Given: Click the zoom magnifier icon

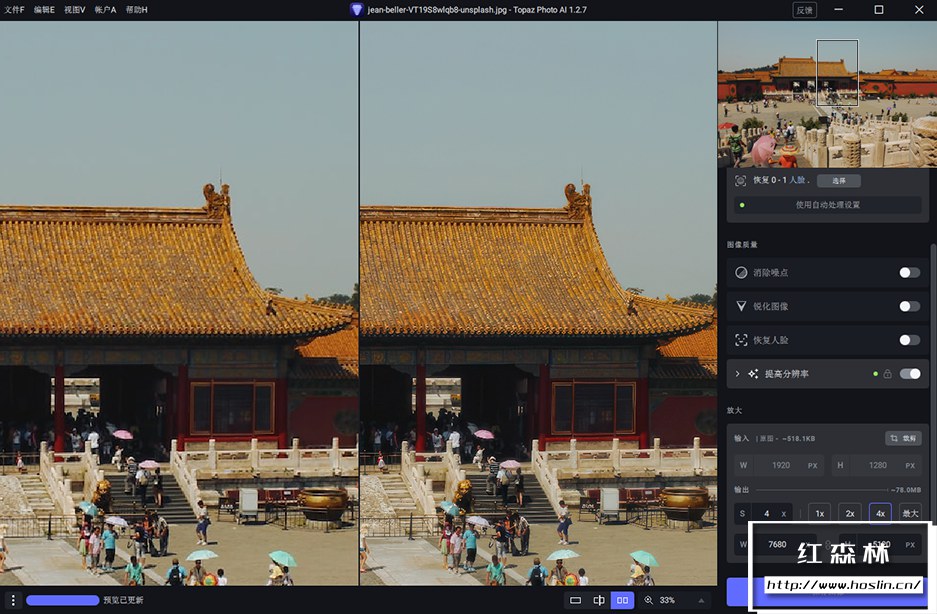Looking at the screenshot, I should click(x=648, y=600).
